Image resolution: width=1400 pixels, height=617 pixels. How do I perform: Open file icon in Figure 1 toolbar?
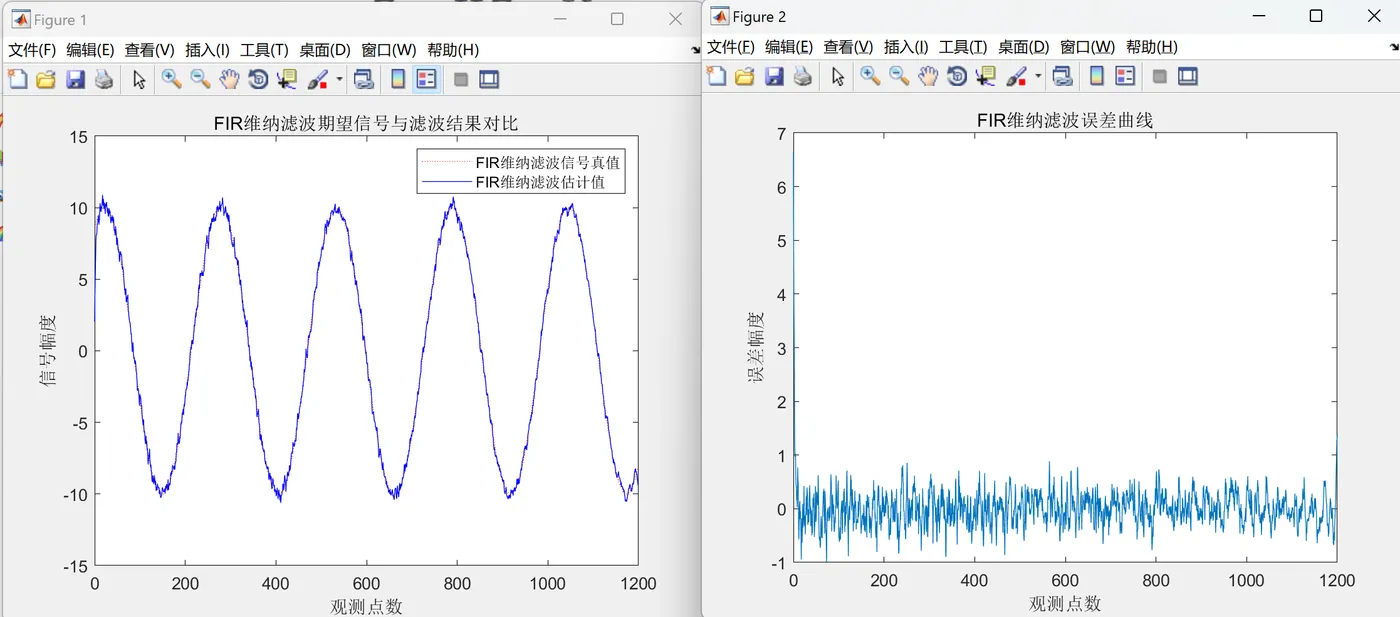coord(45,79)
